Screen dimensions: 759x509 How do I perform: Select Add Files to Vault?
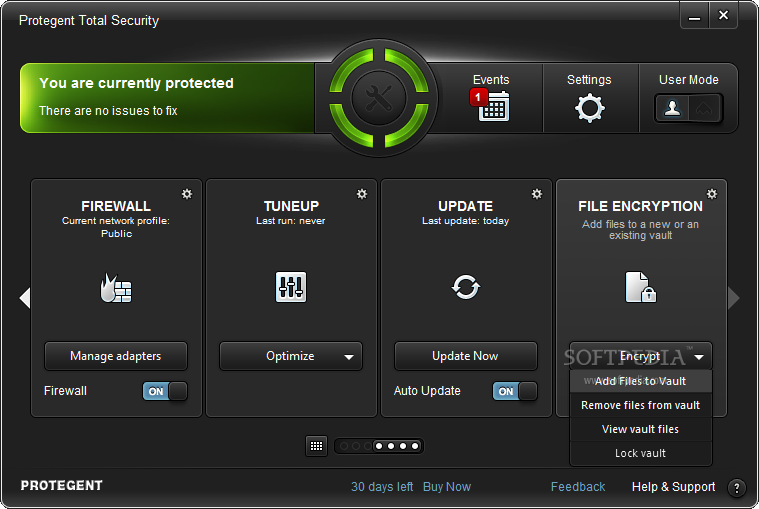(640, 381)
